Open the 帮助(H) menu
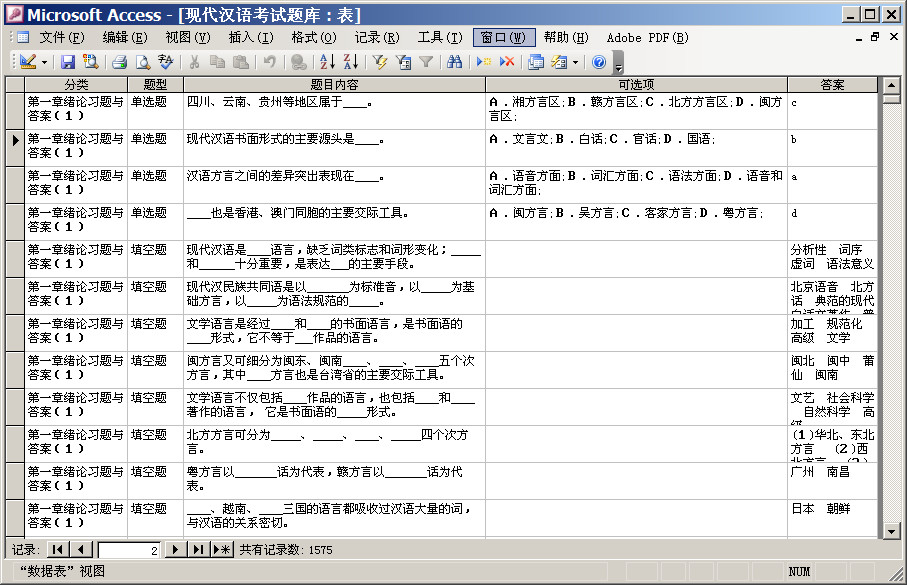907x585 pixels. click(x=566, y=38)
